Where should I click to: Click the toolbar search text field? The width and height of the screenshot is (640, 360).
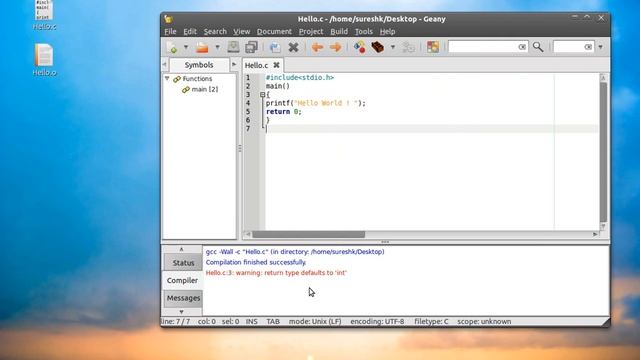[482, 47]
